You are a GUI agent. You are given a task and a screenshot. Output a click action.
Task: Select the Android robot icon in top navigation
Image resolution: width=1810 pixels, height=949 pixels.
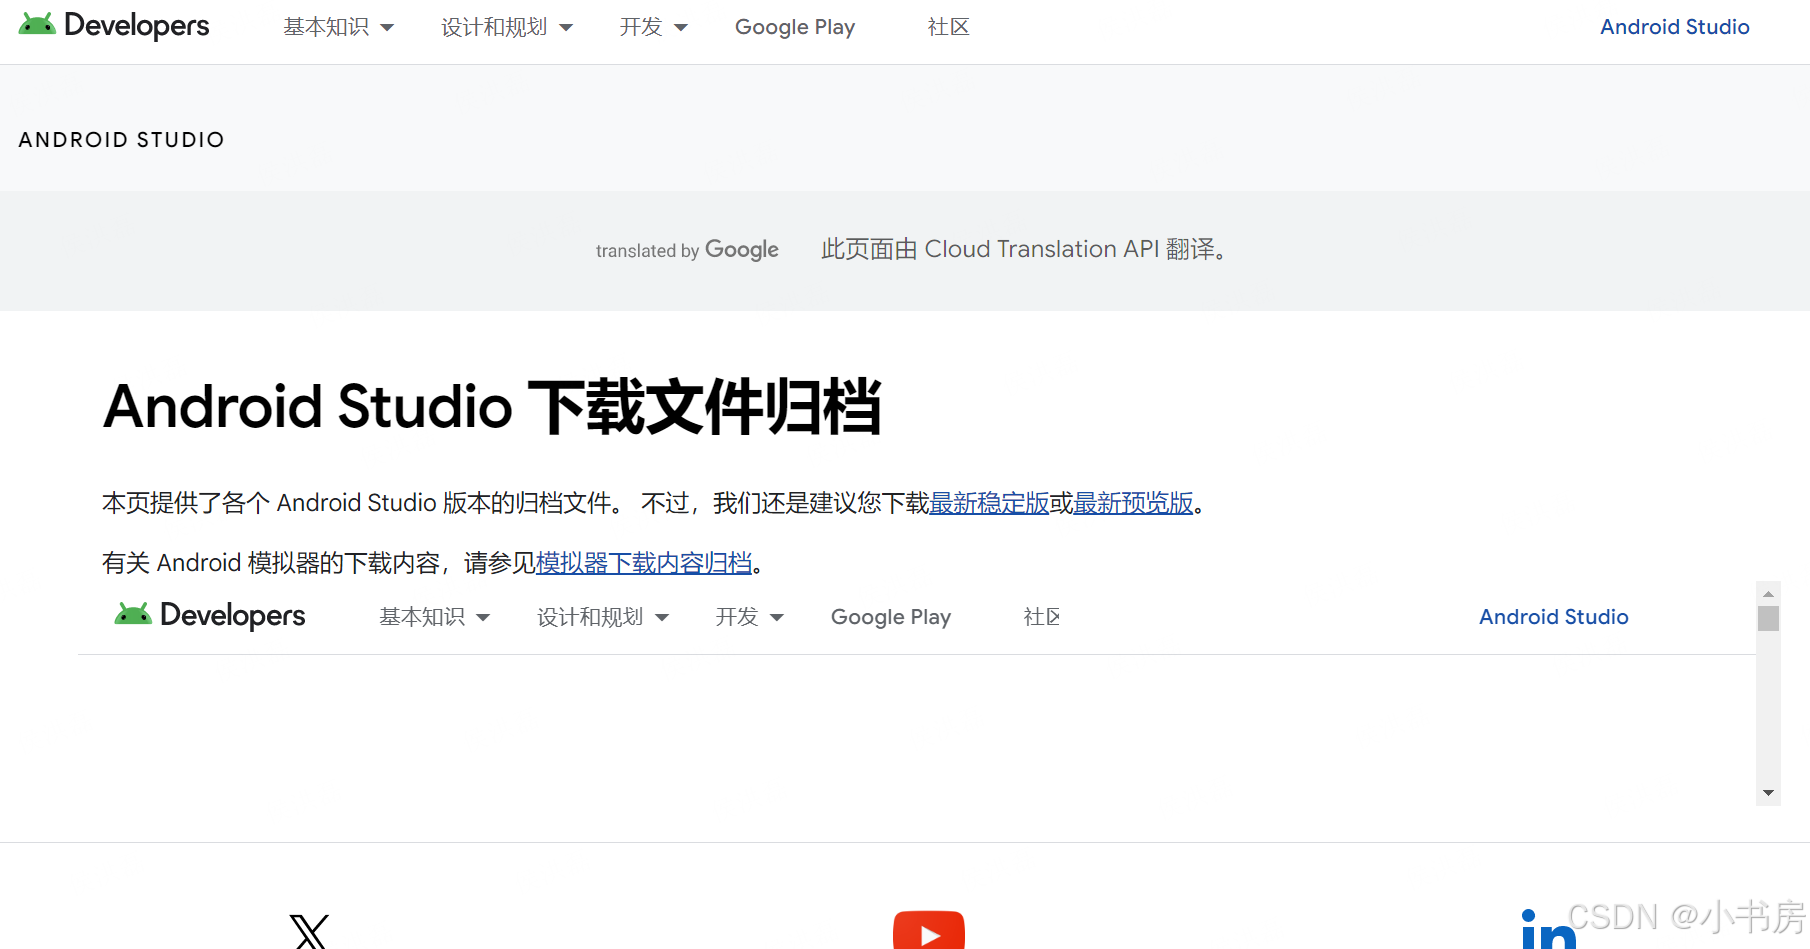[x=36, y=24]
